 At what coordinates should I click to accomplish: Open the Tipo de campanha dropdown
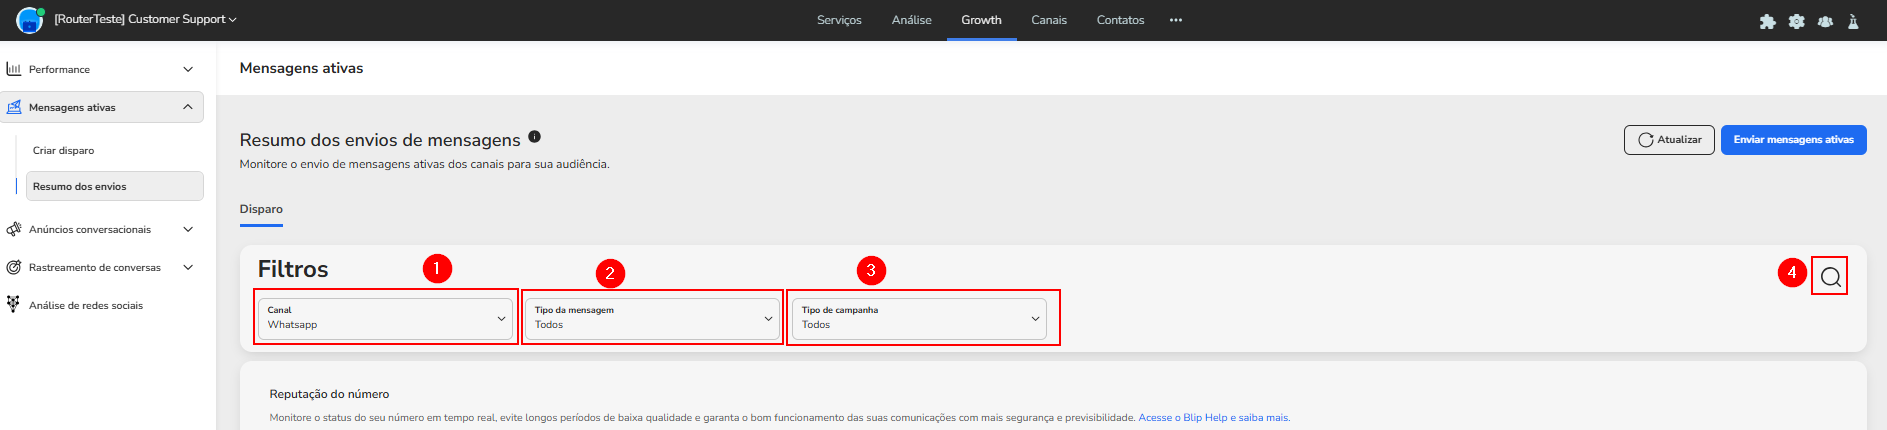(x=920, y=318)
